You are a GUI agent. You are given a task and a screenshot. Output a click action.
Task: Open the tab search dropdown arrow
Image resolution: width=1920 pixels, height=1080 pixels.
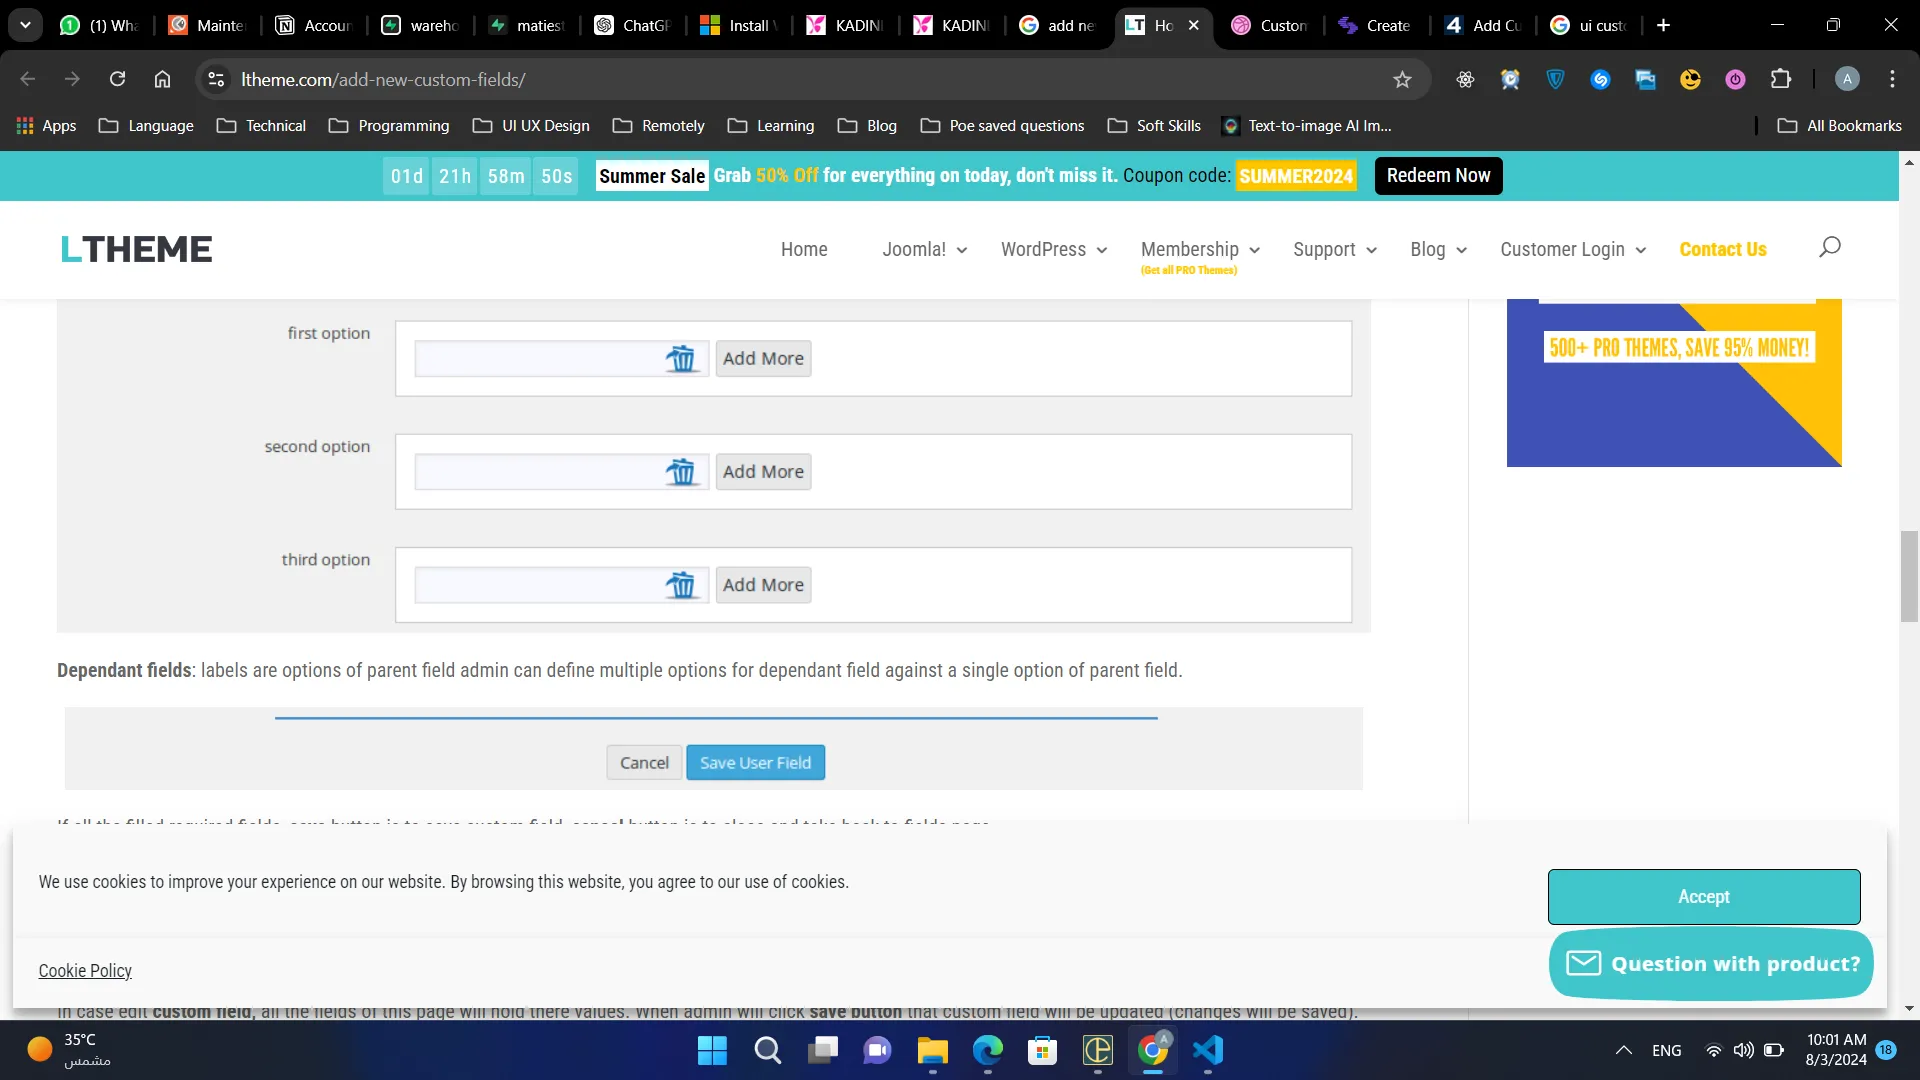[25, 25]
